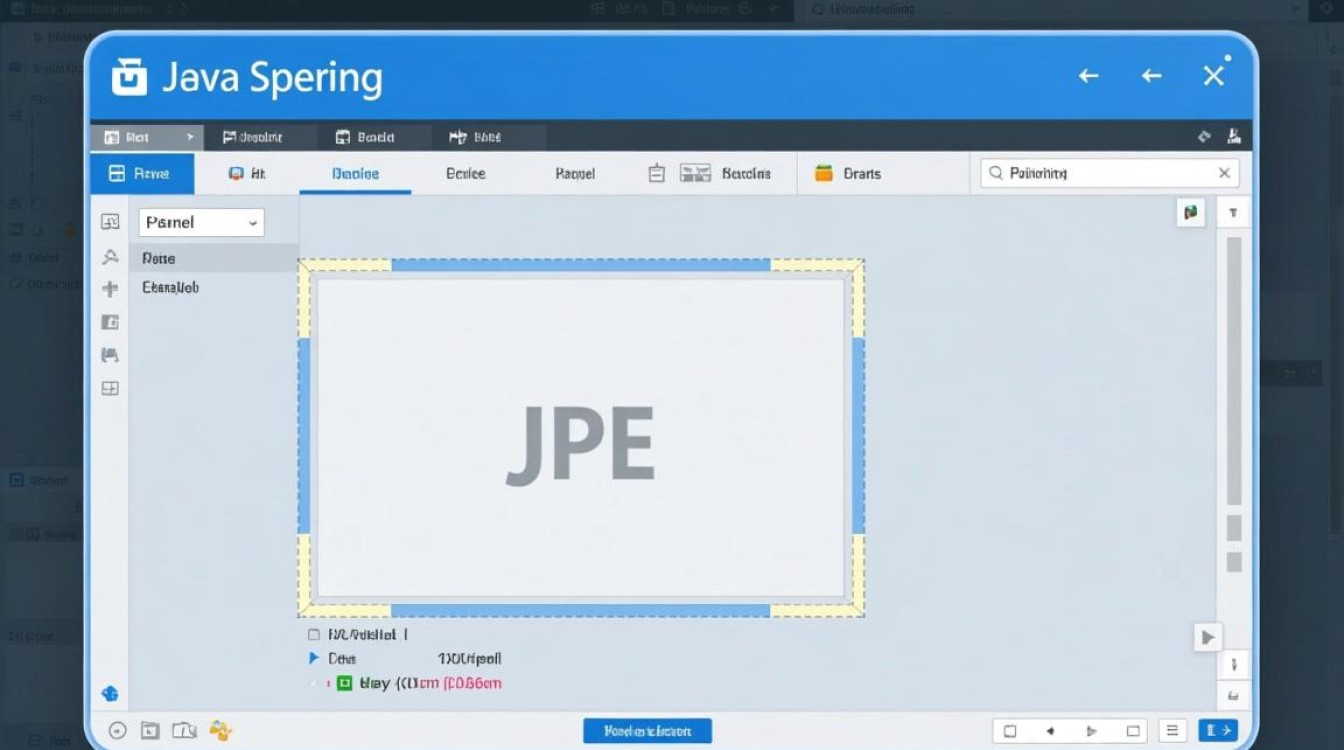The width and height of the screenshot is (1344, 750).
Task: Expand the Data row beneath the canvas
Action: point(313,658)
